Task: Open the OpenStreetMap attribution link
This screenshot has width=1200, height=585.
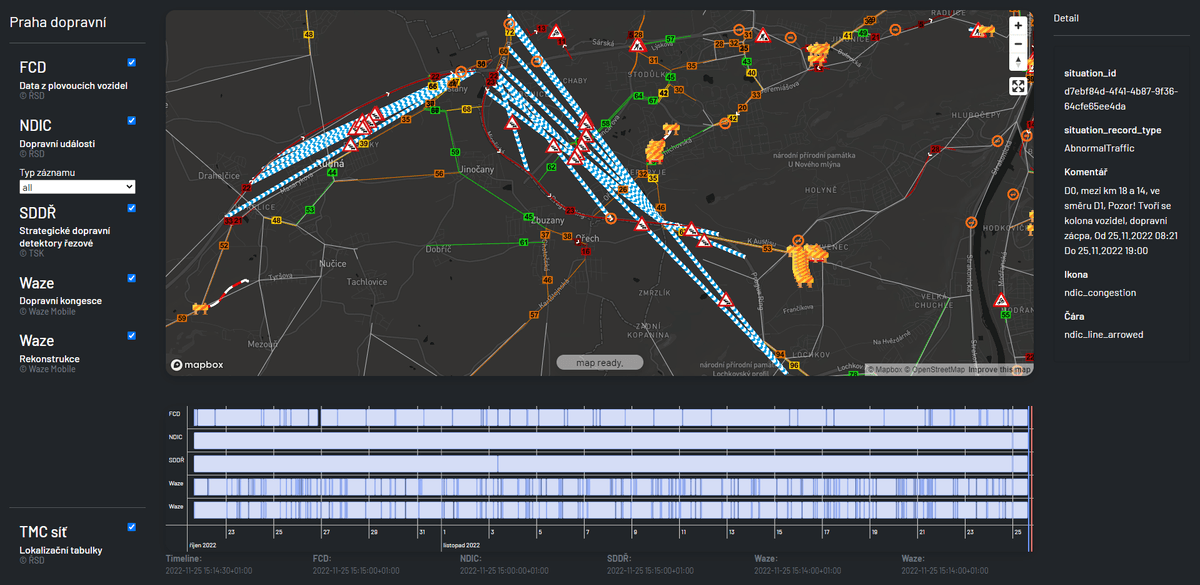Action: [x=934, y=370]
